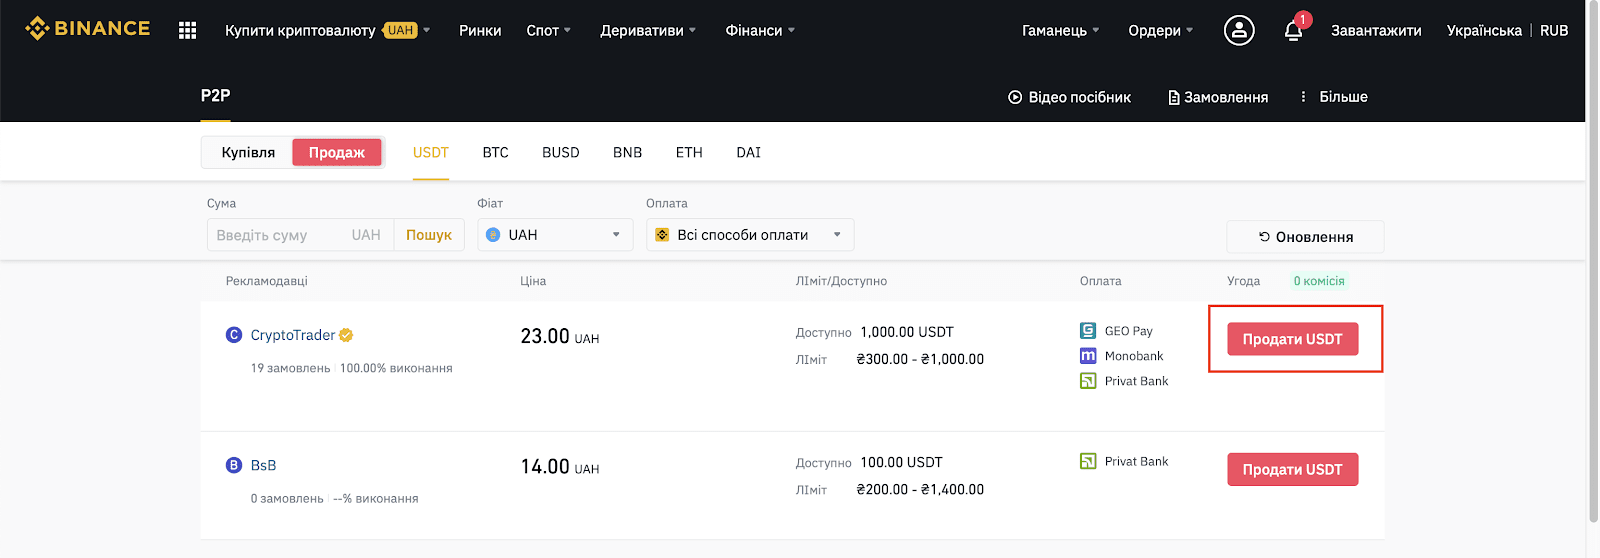Click the Binance logo

pos(87,29)
